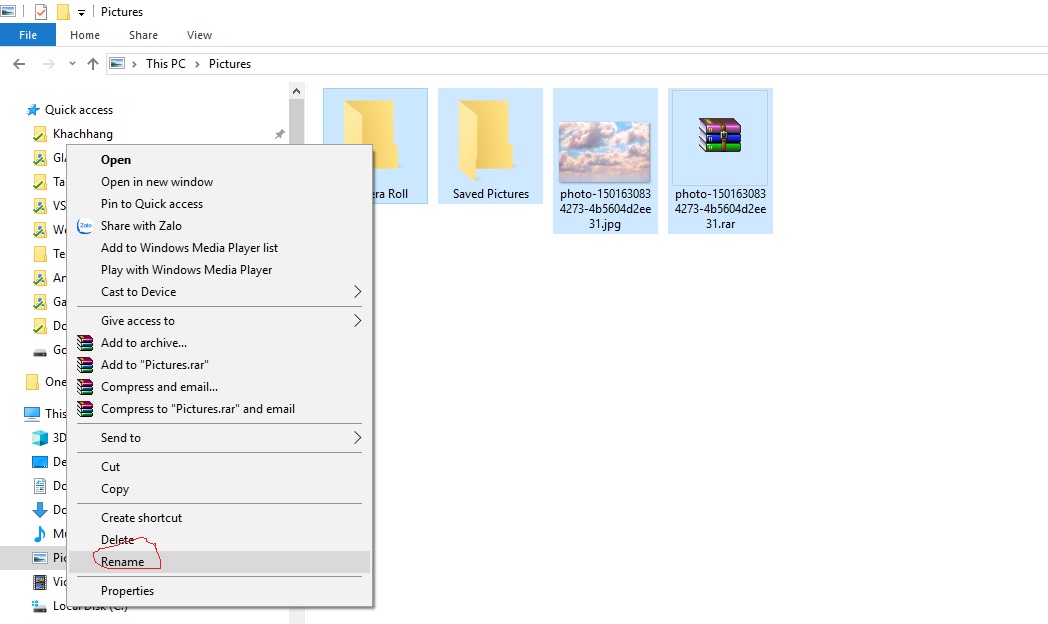Select Compress to "Pictures.rar" and email

point(219,409)
